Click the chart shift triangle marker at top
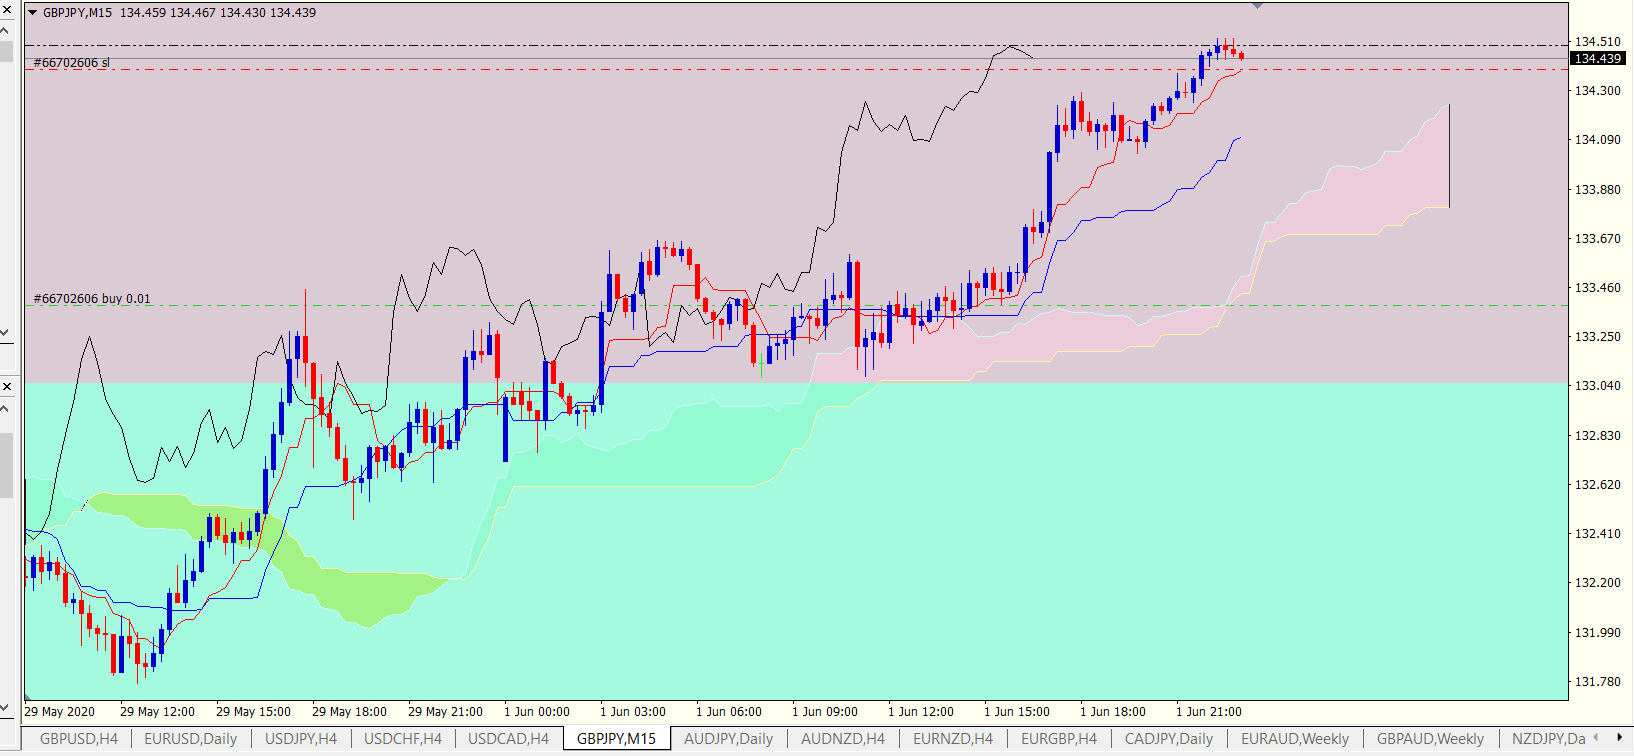Screen dimensions: 1634x756 1258,6
